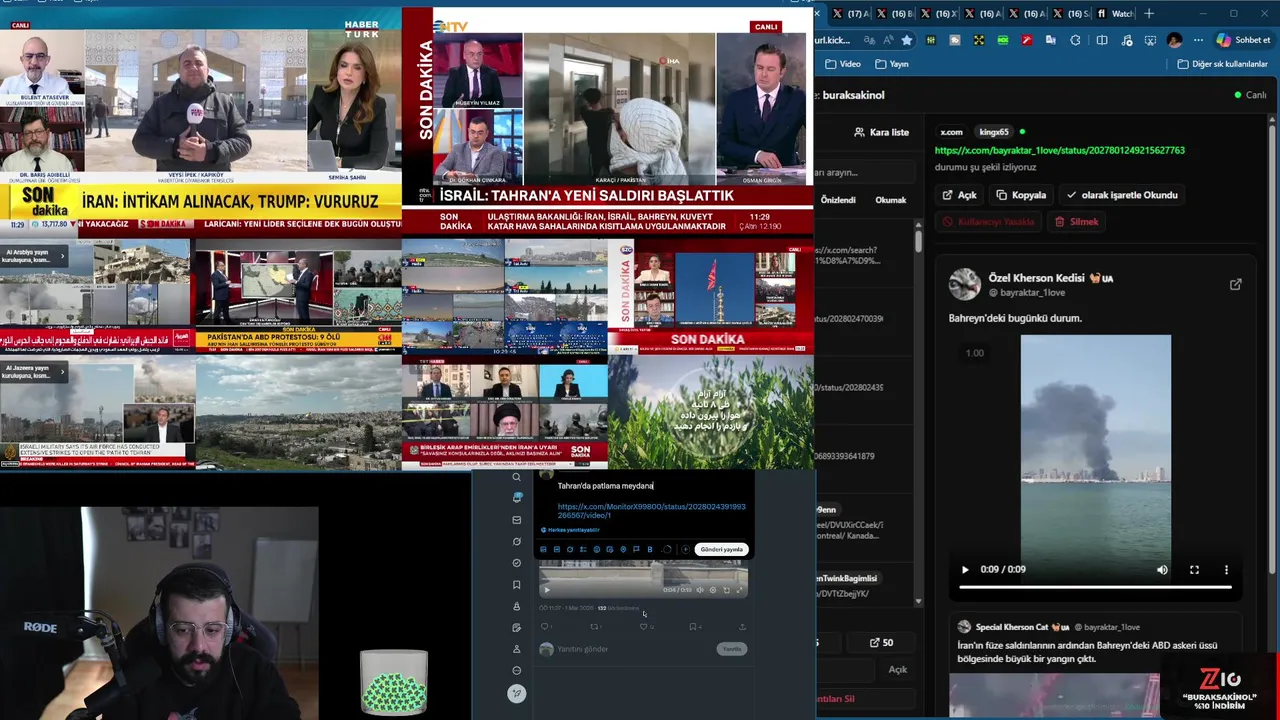Viewport: 1280px width, 720px height.
Task: Expand tweet video to fullscreen in X
Action: coord(739,590)
